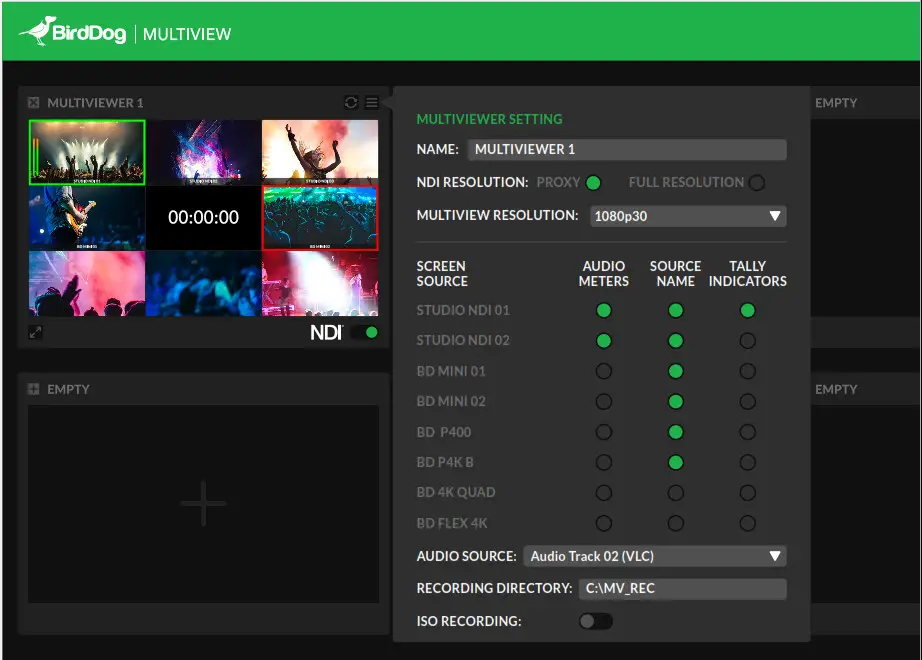
Task: Select Full Resolution for NDI
Action: tap(756, 182)
